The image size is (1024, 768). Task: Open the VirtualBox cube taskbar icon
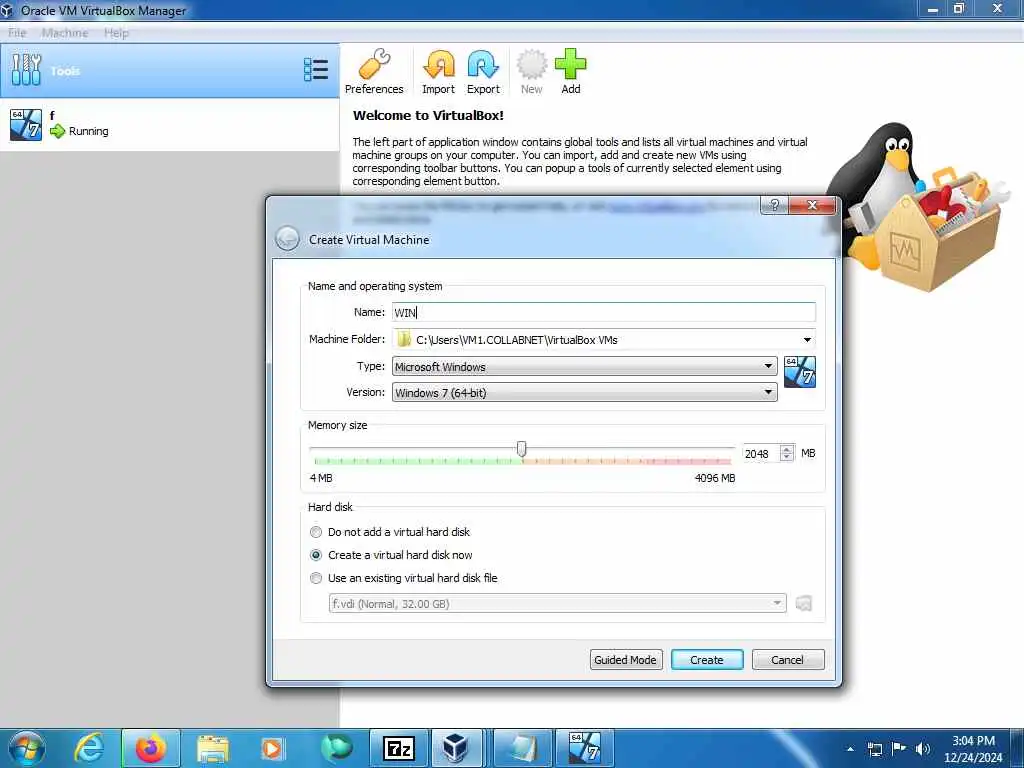(x=455, y=748)
